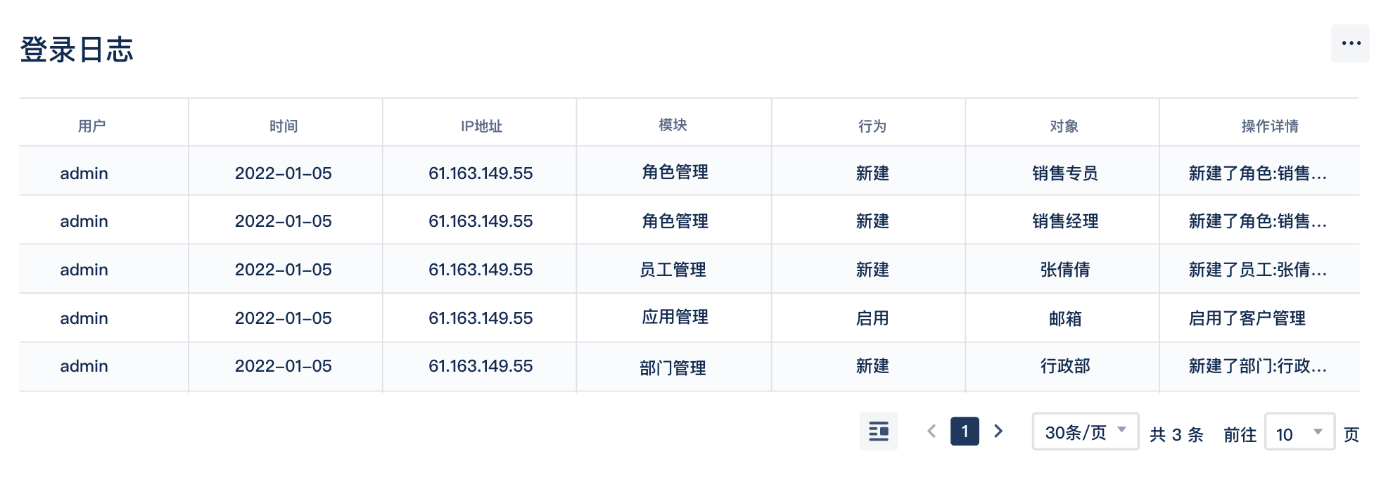The height and width of the screenshot is (484, 1400).
Task: Click the 启用了客户管理 detail text
Action: pos(1247,318)
